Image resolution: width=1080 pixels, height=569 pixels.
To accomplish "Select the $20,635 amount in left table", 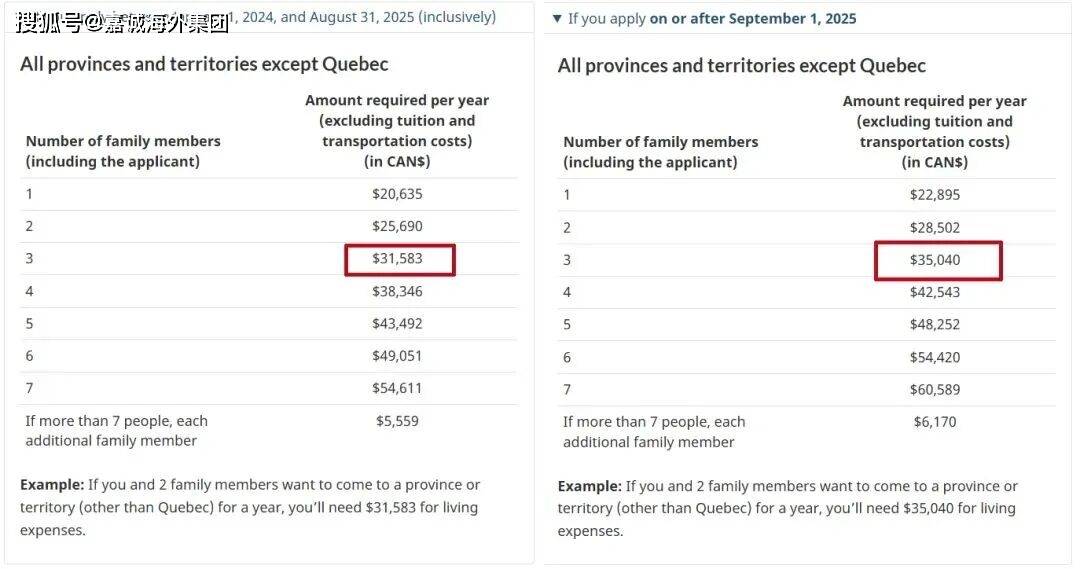I will click(x=397, y=194).
